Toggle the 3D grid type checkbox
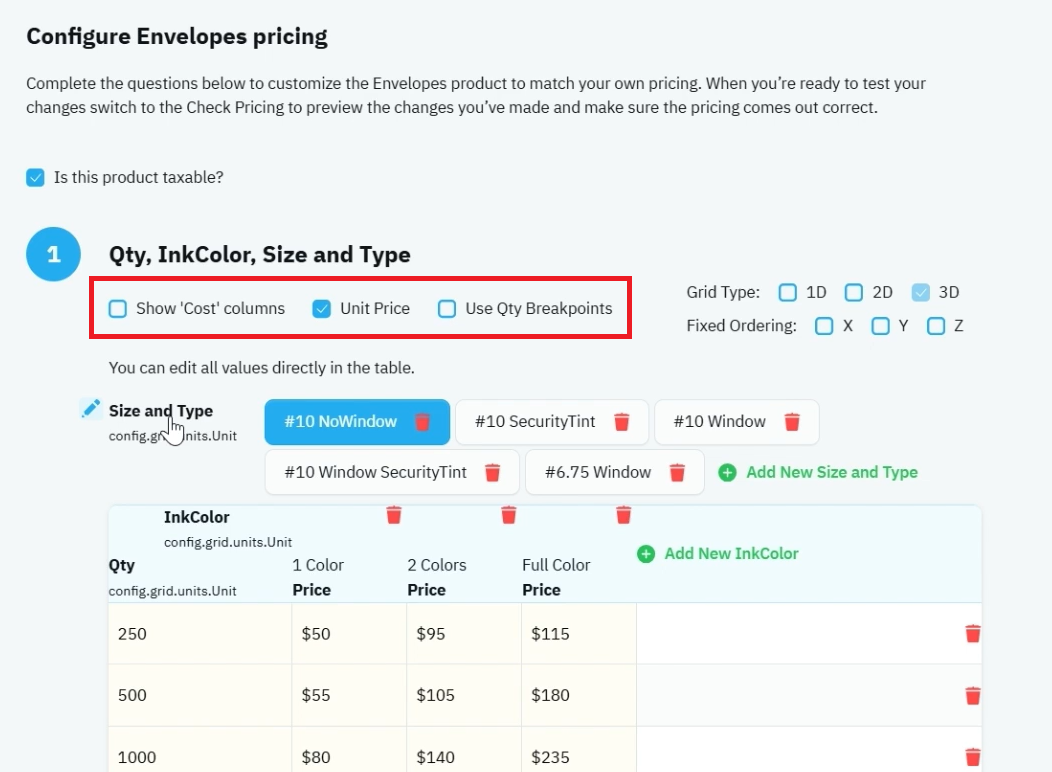The image size is (1052, 772). point(920,292)
